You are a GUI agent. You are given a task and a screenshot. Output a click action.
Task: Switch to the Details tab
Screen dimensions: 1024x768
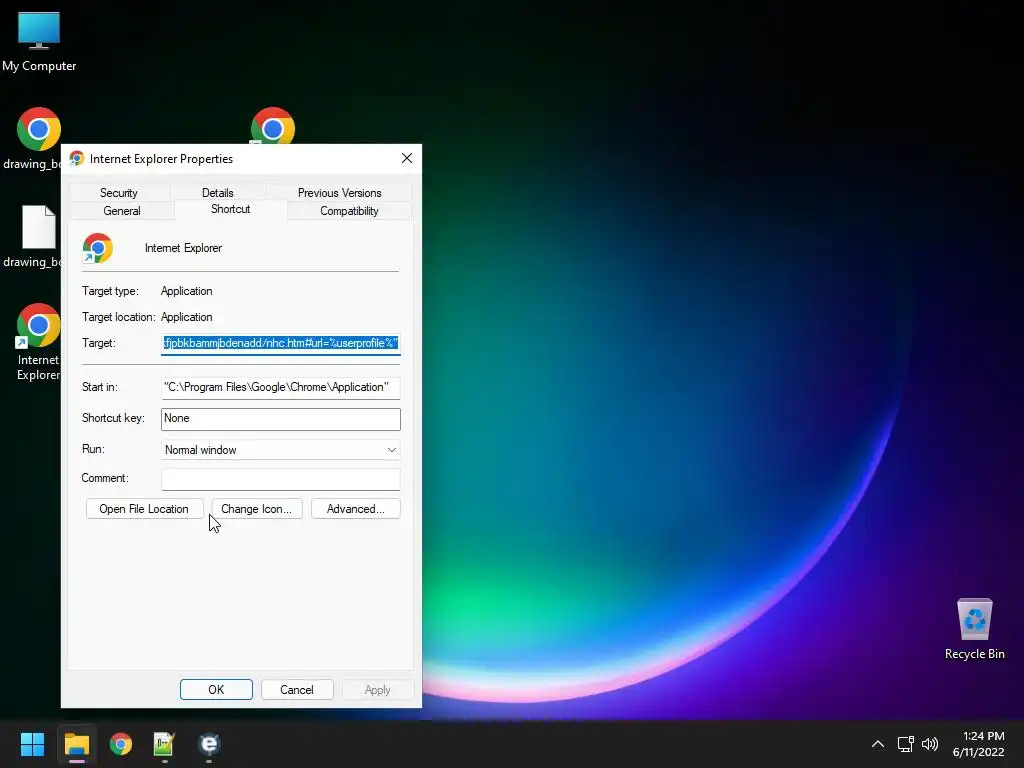[217, 193]
